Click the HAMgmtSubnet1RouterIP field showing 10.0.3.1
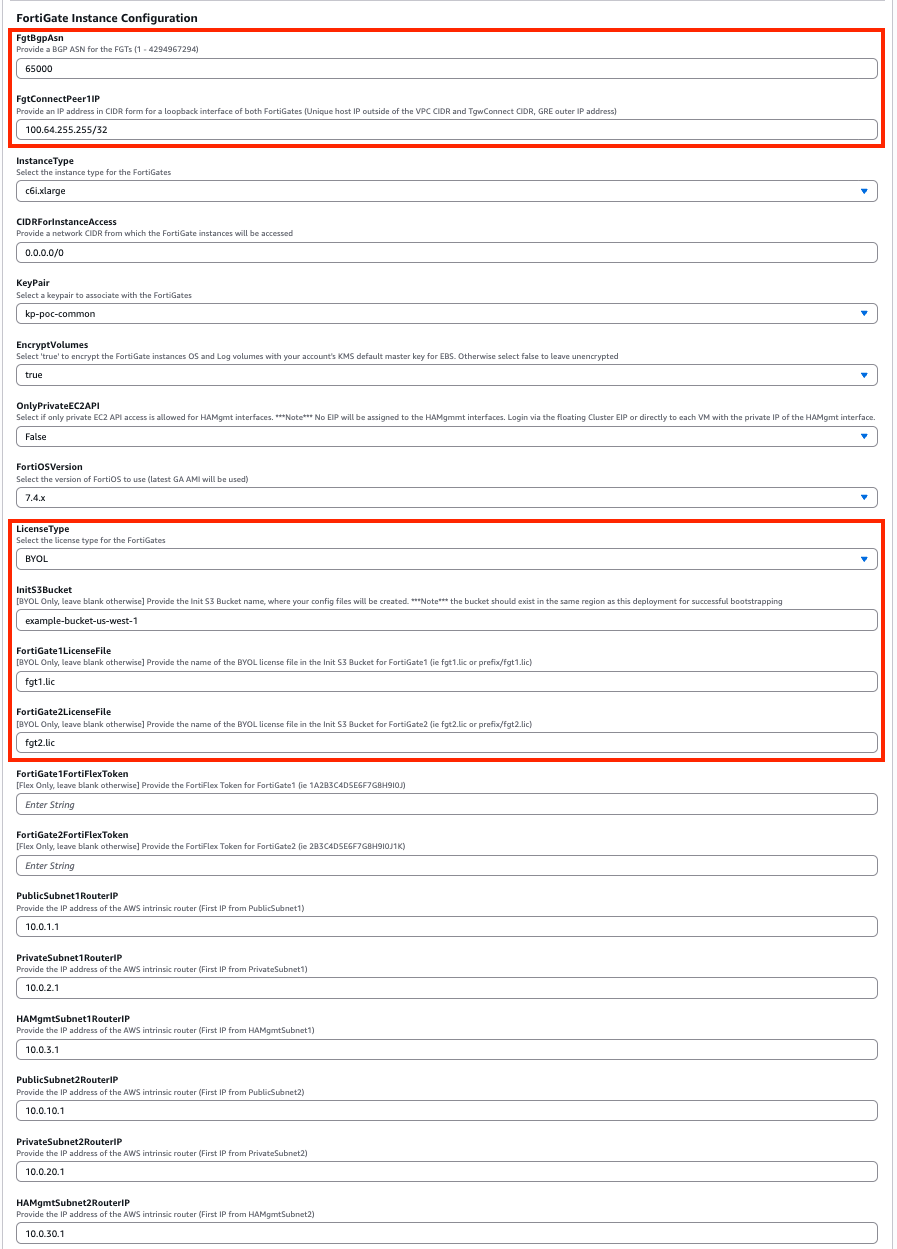 [x=446, y=1050]
